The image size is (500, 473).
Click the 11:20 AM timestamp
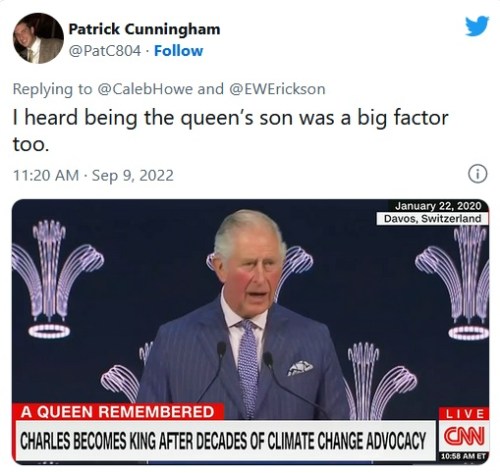click(x=46, y=175)
